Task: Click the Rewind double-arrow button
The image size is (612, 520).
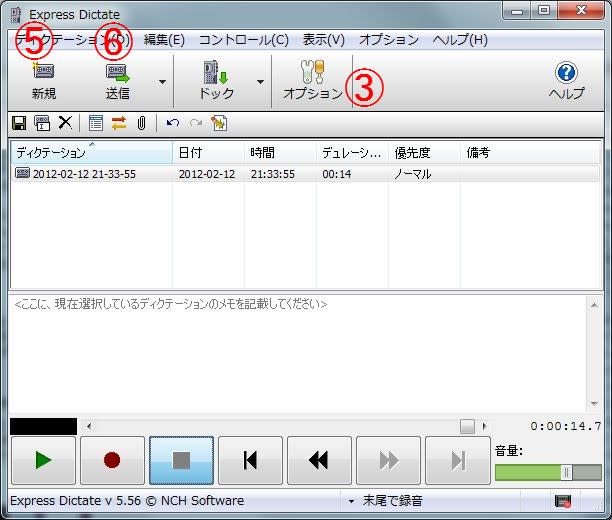Action: coord(319,460)
